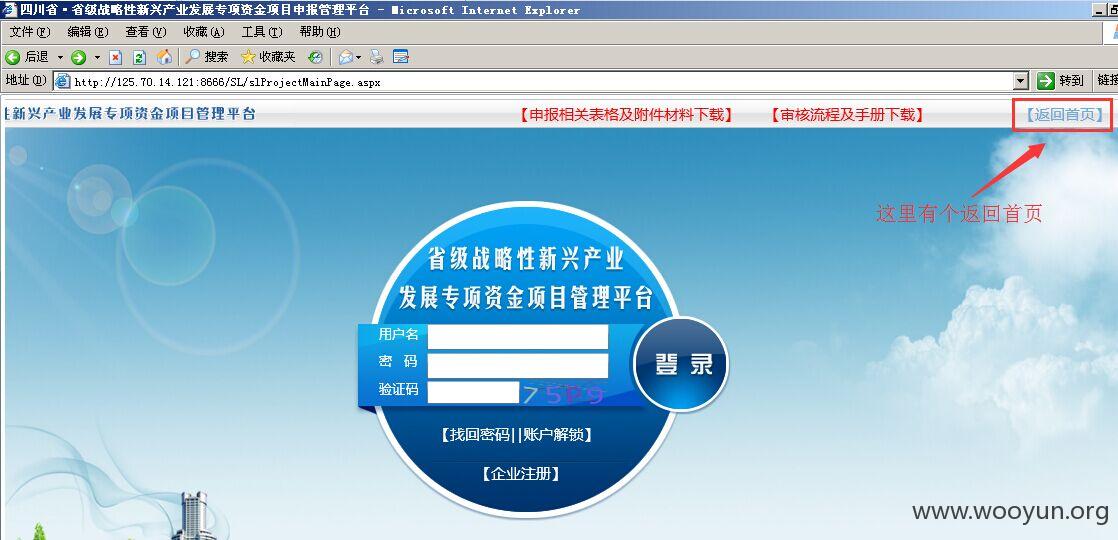Click the 找回密码 link
The height and width of the screenshot is (540, 1118).
478,435
